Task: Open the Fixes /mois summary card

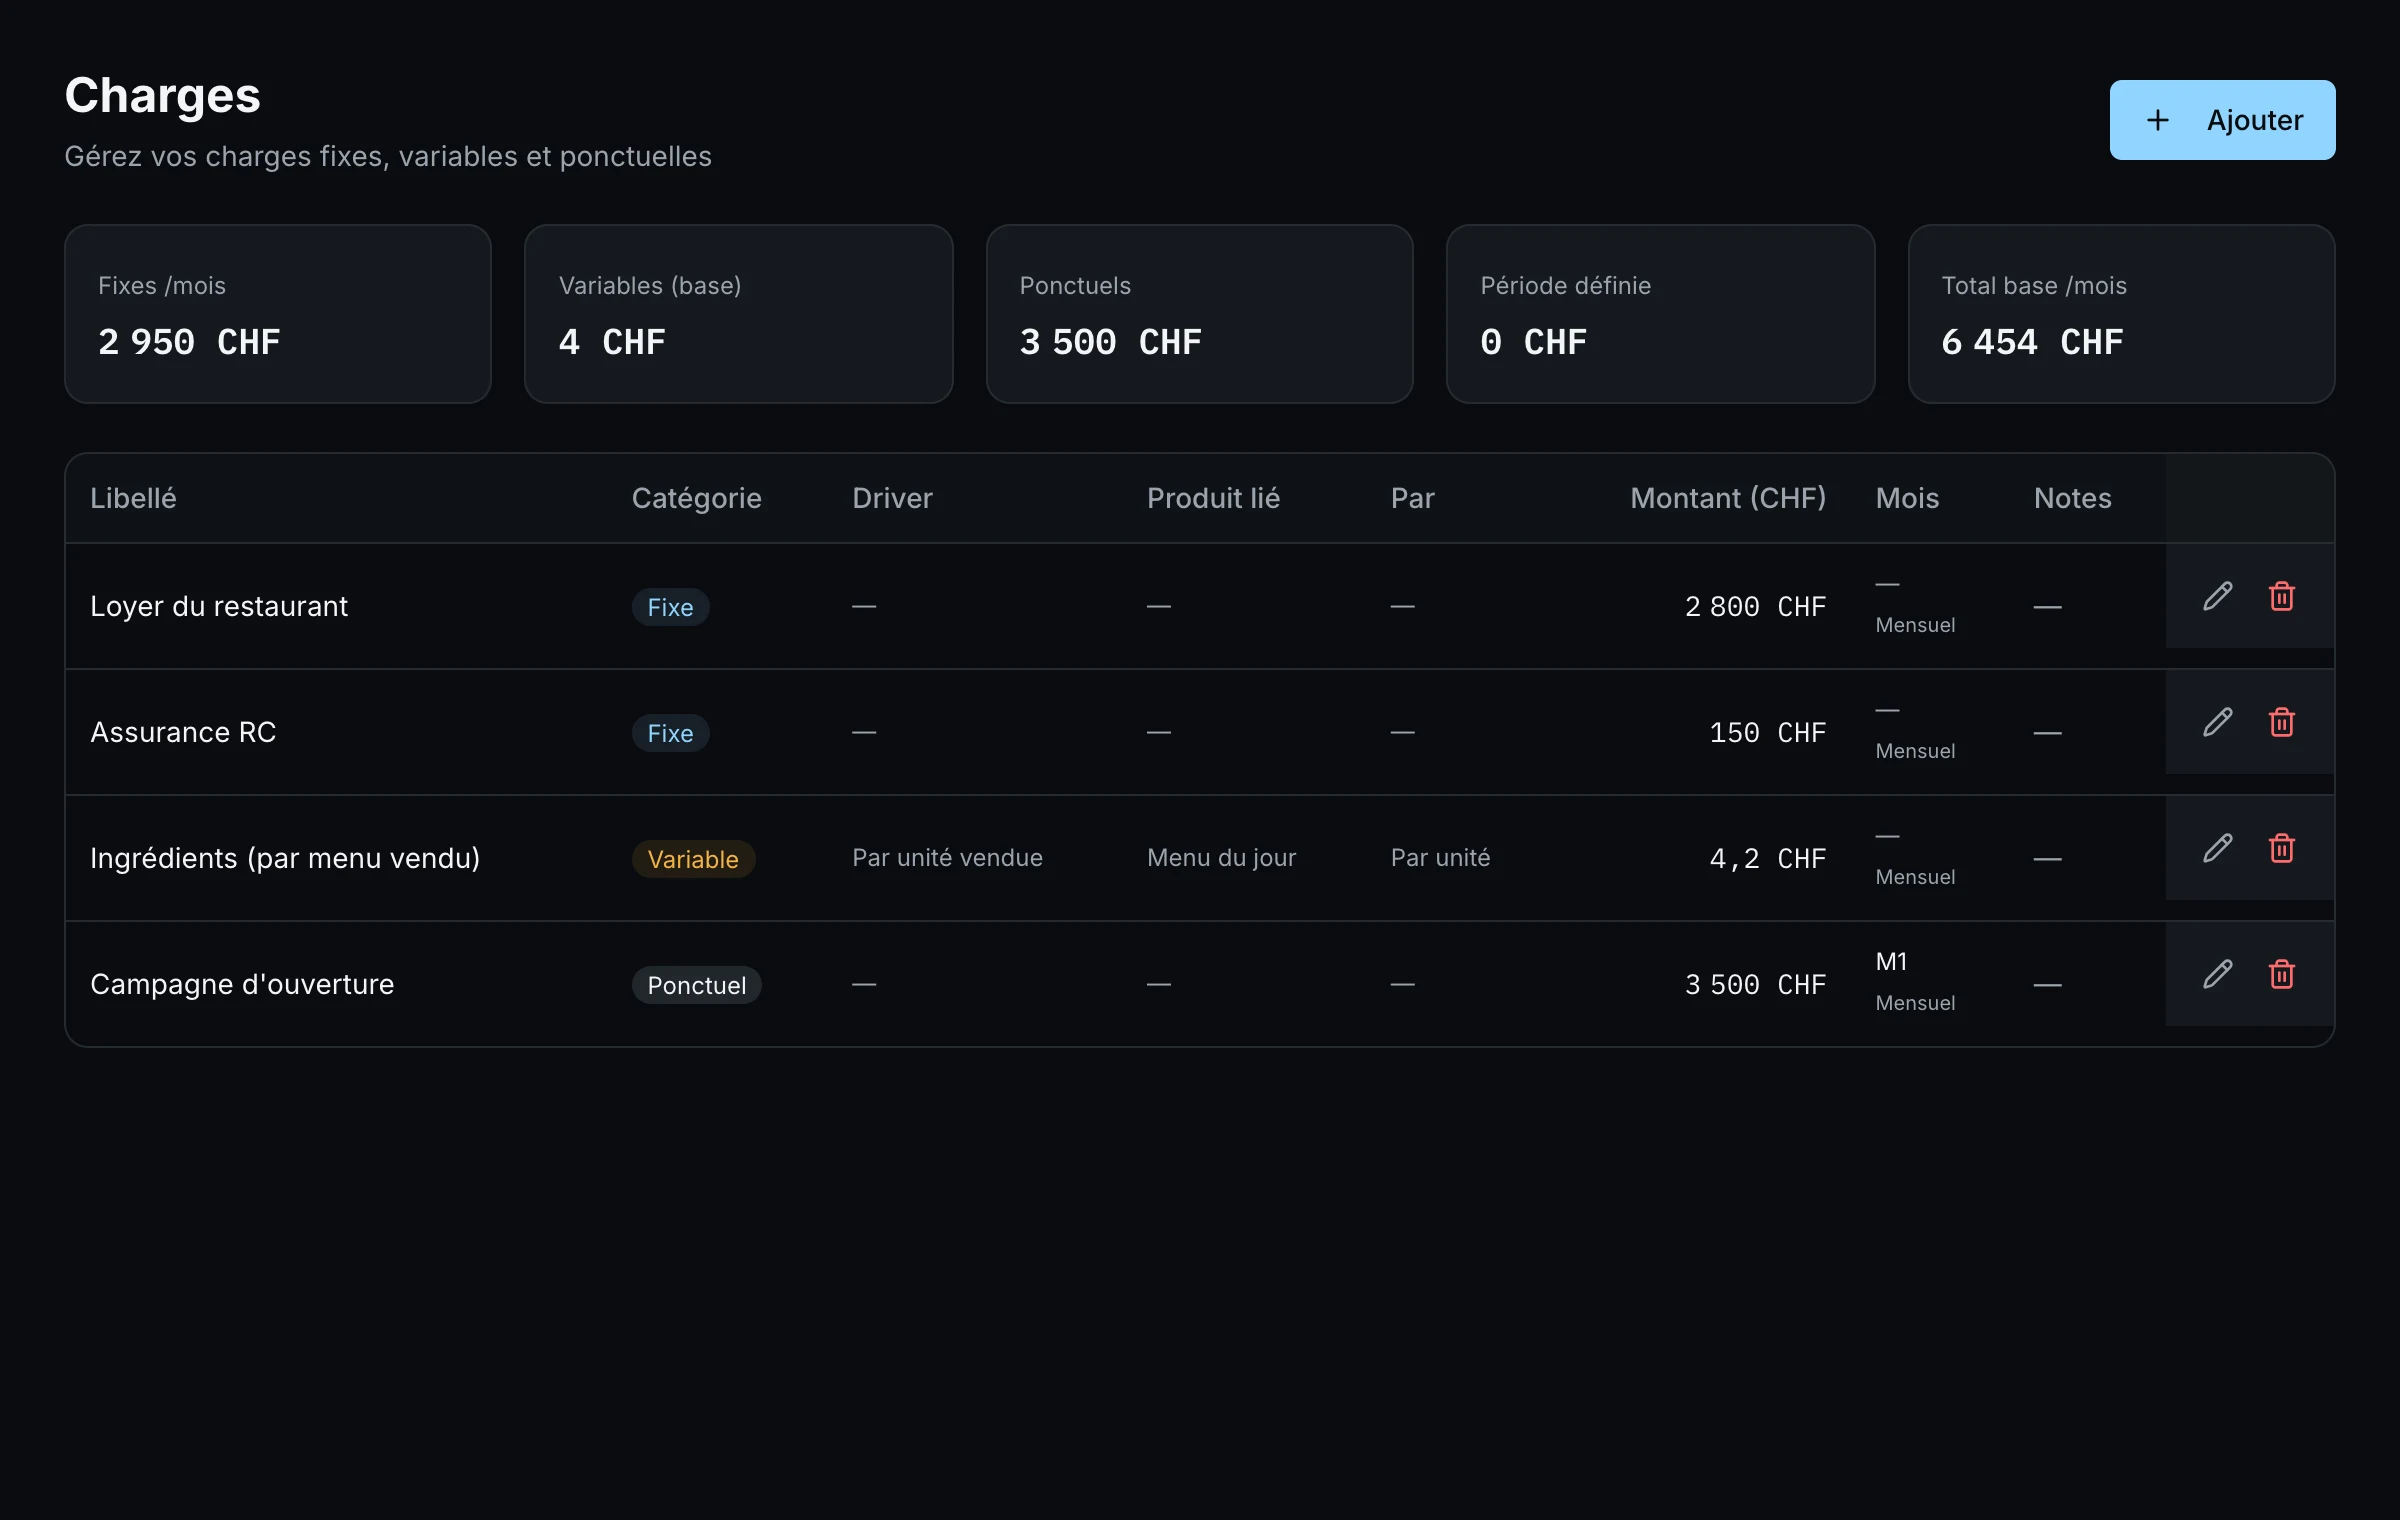Action: [278, 314]
